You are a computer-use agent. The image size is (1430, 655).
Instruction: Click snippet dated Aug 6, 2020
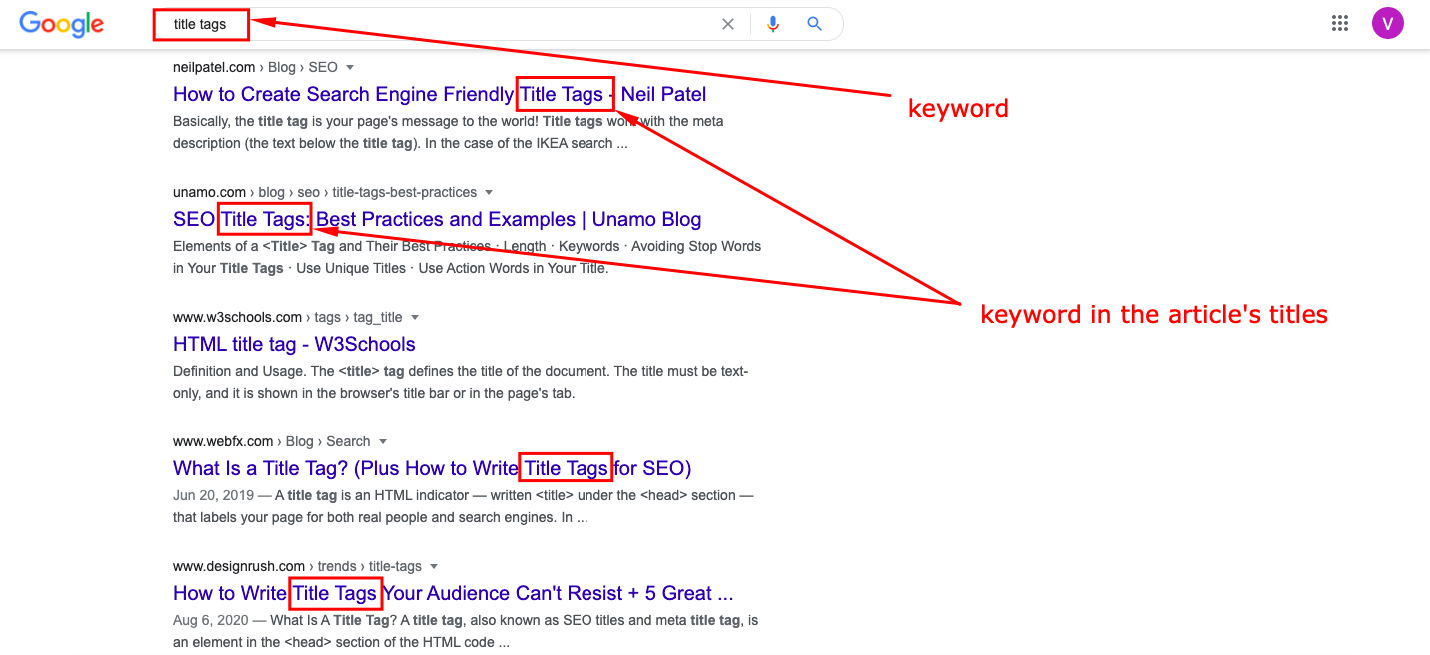click(465, 631)
